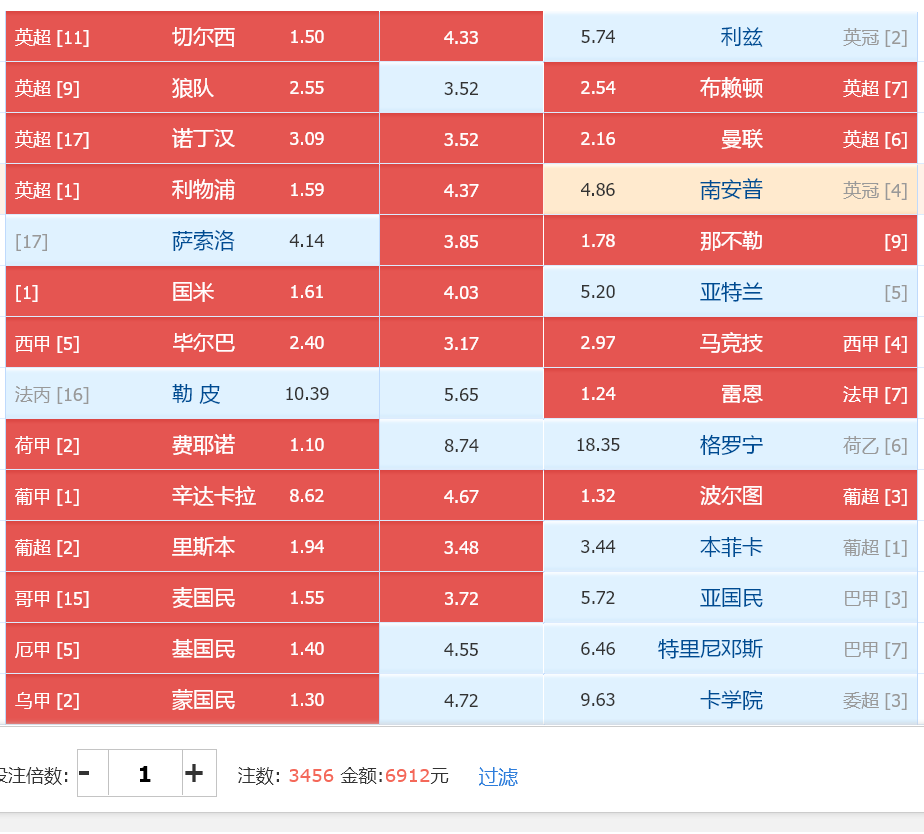Open the 过滤 filter link
Screen dimensions: 924x834
tap(498, 776)
